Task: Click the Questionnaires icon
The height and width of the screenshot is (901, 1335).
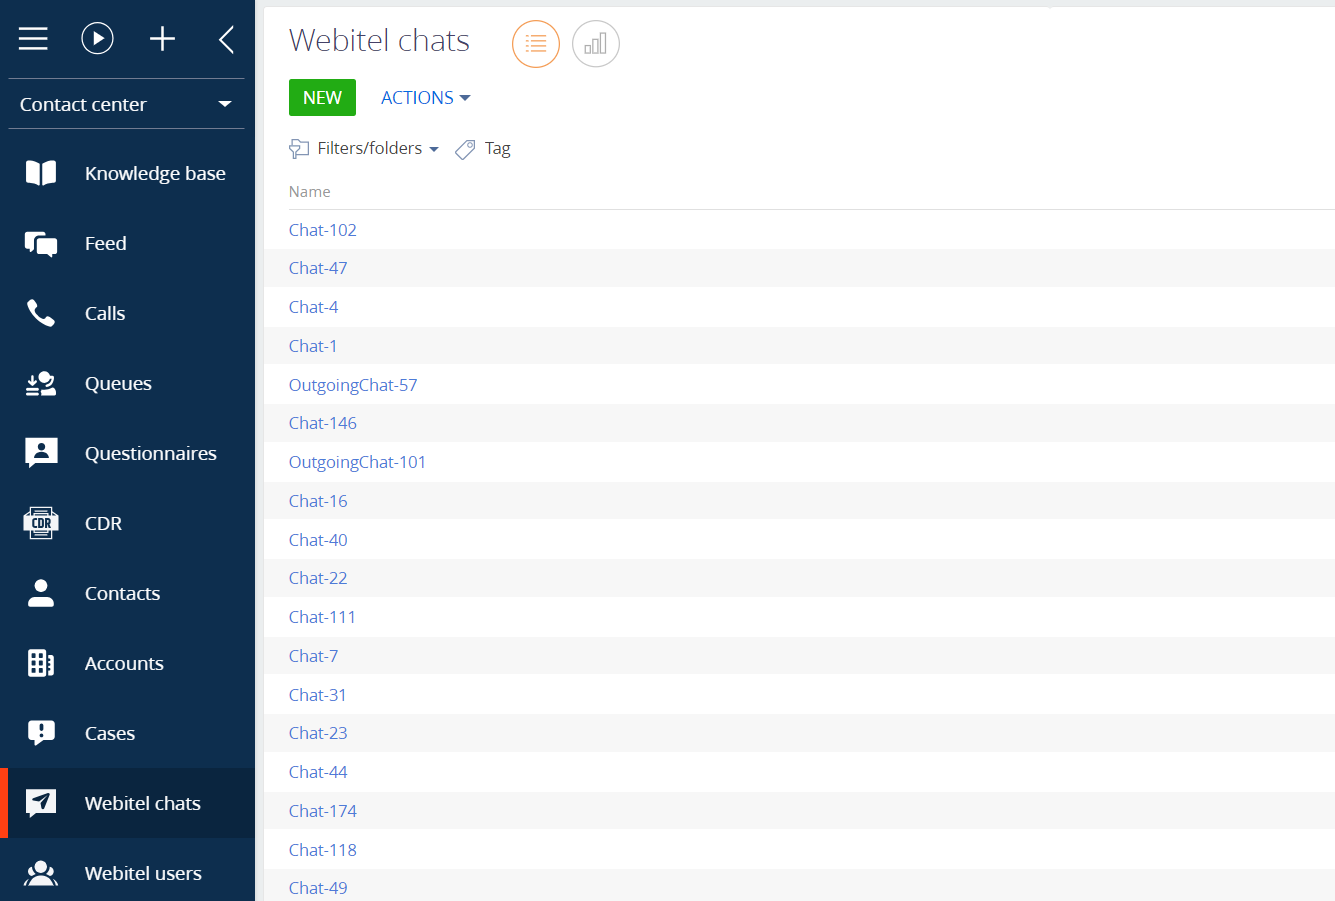Action: (41, 453)
